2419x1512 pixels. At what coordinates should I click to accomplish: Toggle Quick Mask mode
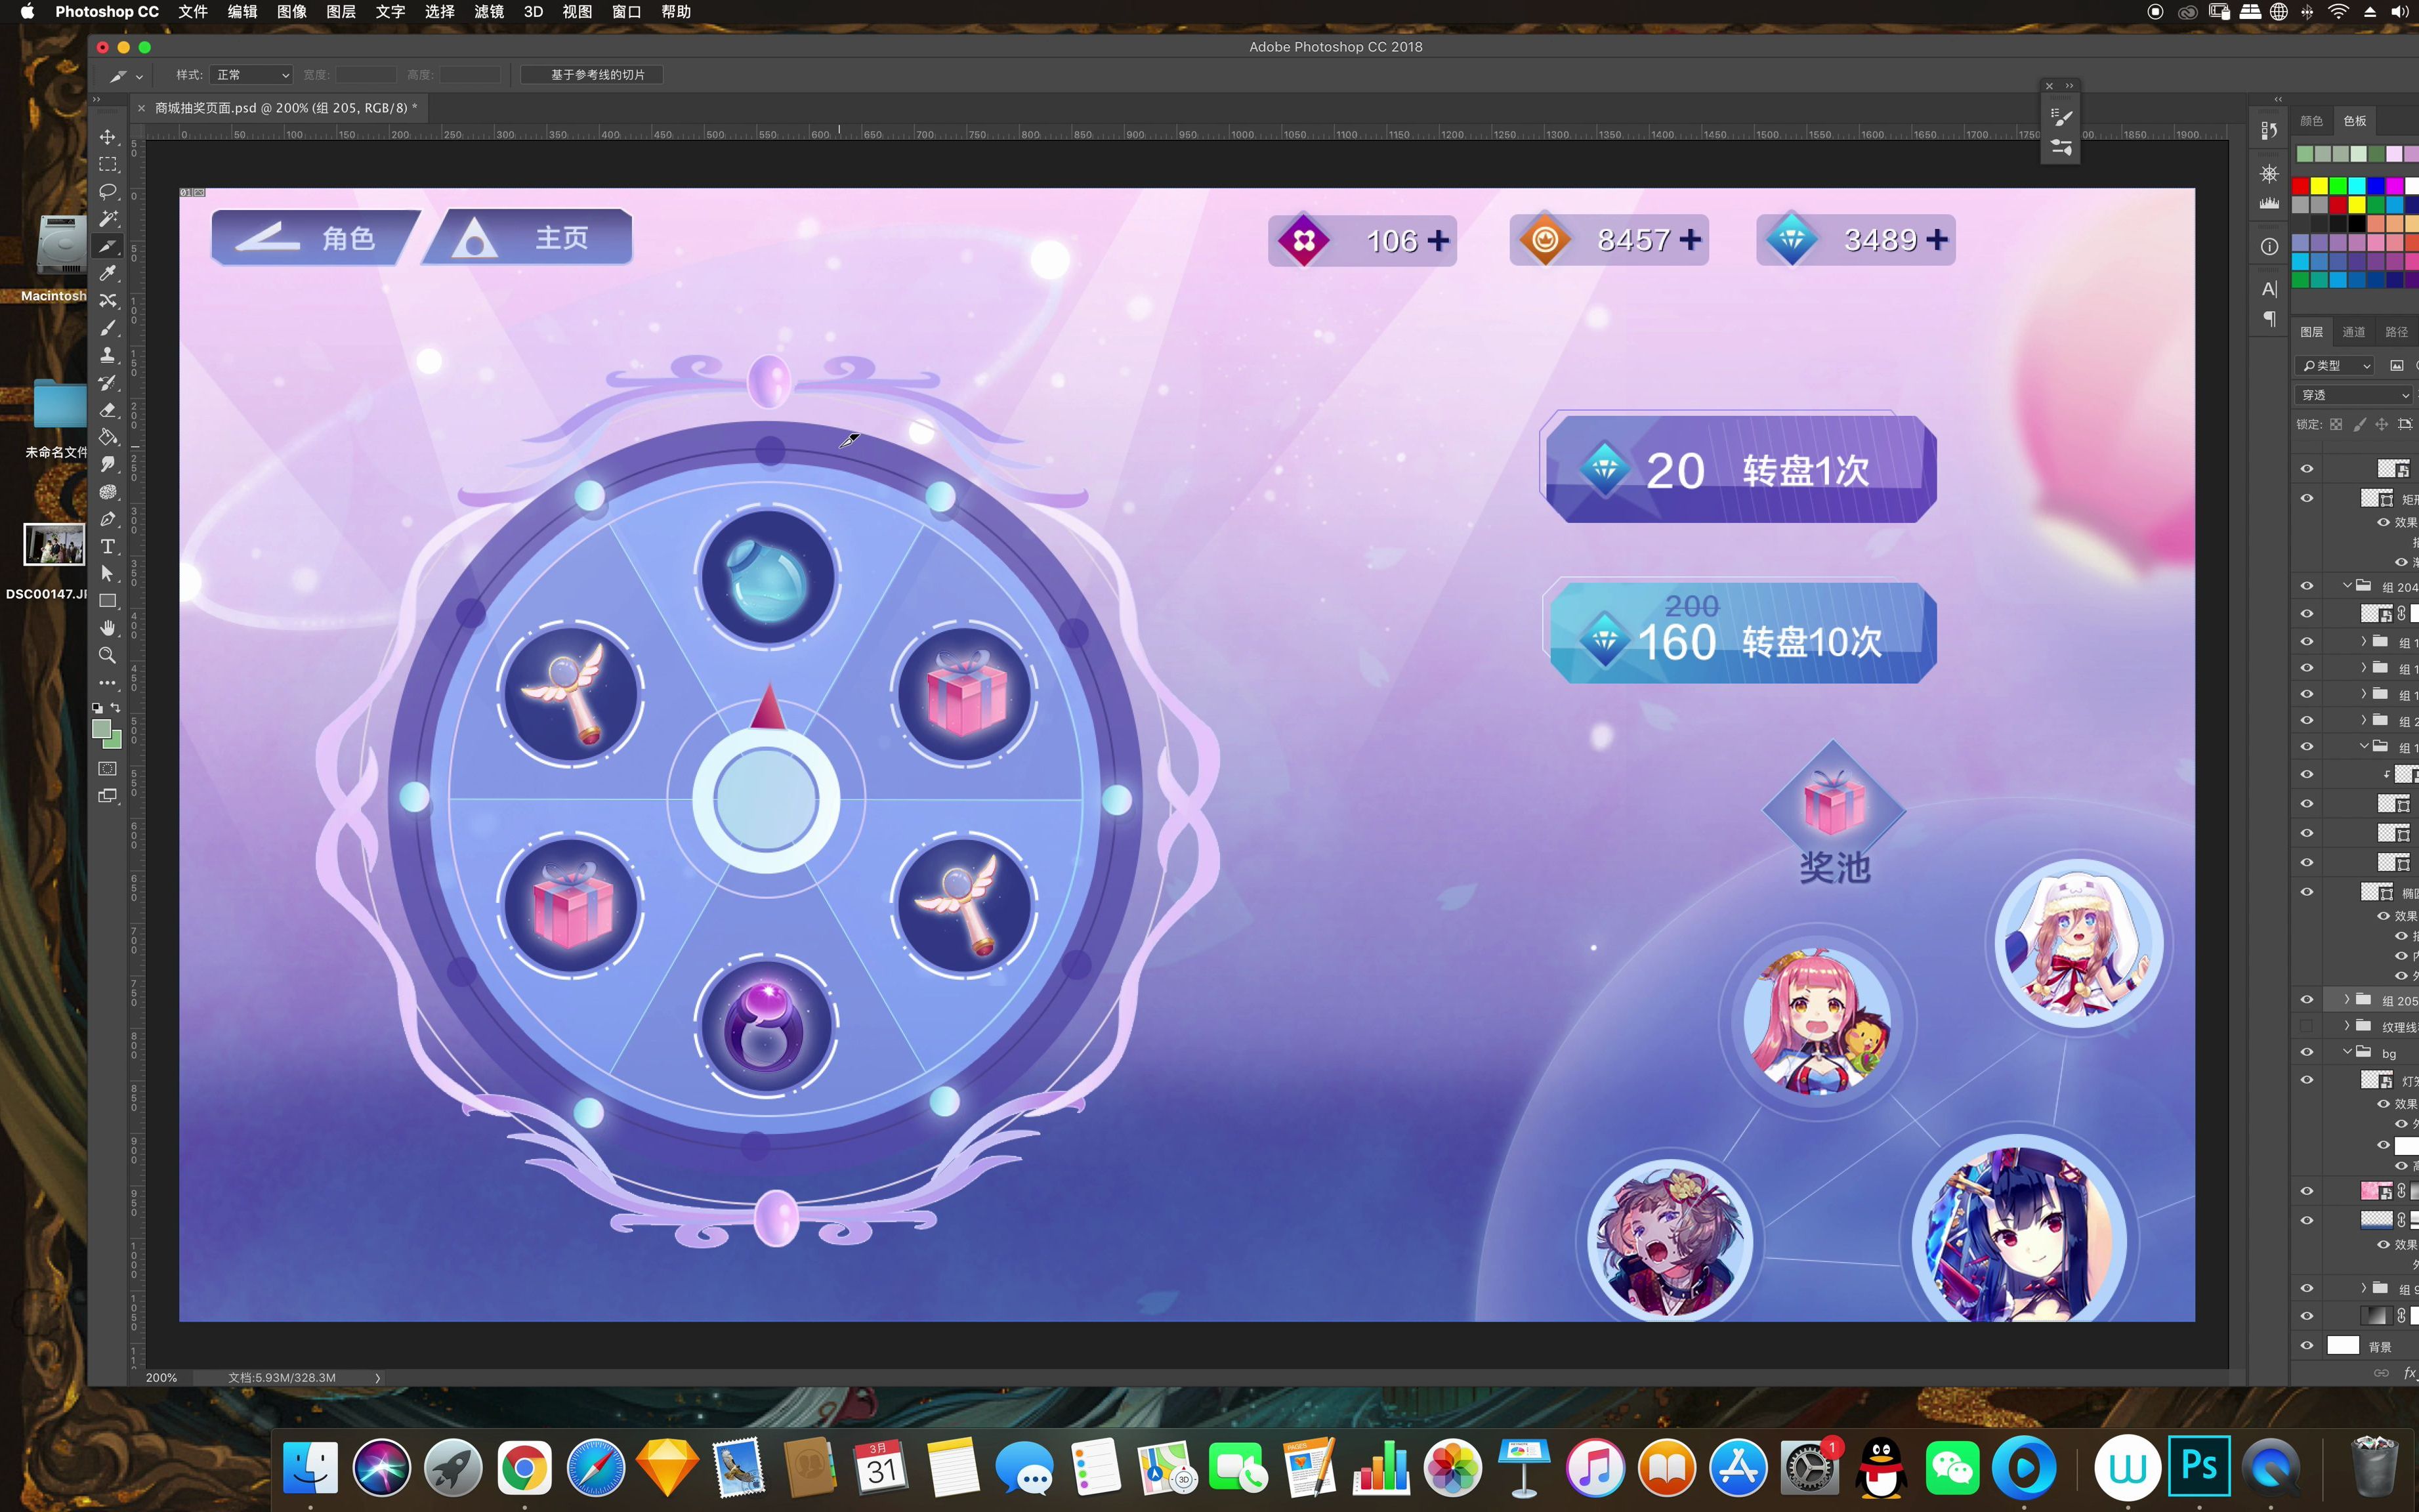click(108, 769)
